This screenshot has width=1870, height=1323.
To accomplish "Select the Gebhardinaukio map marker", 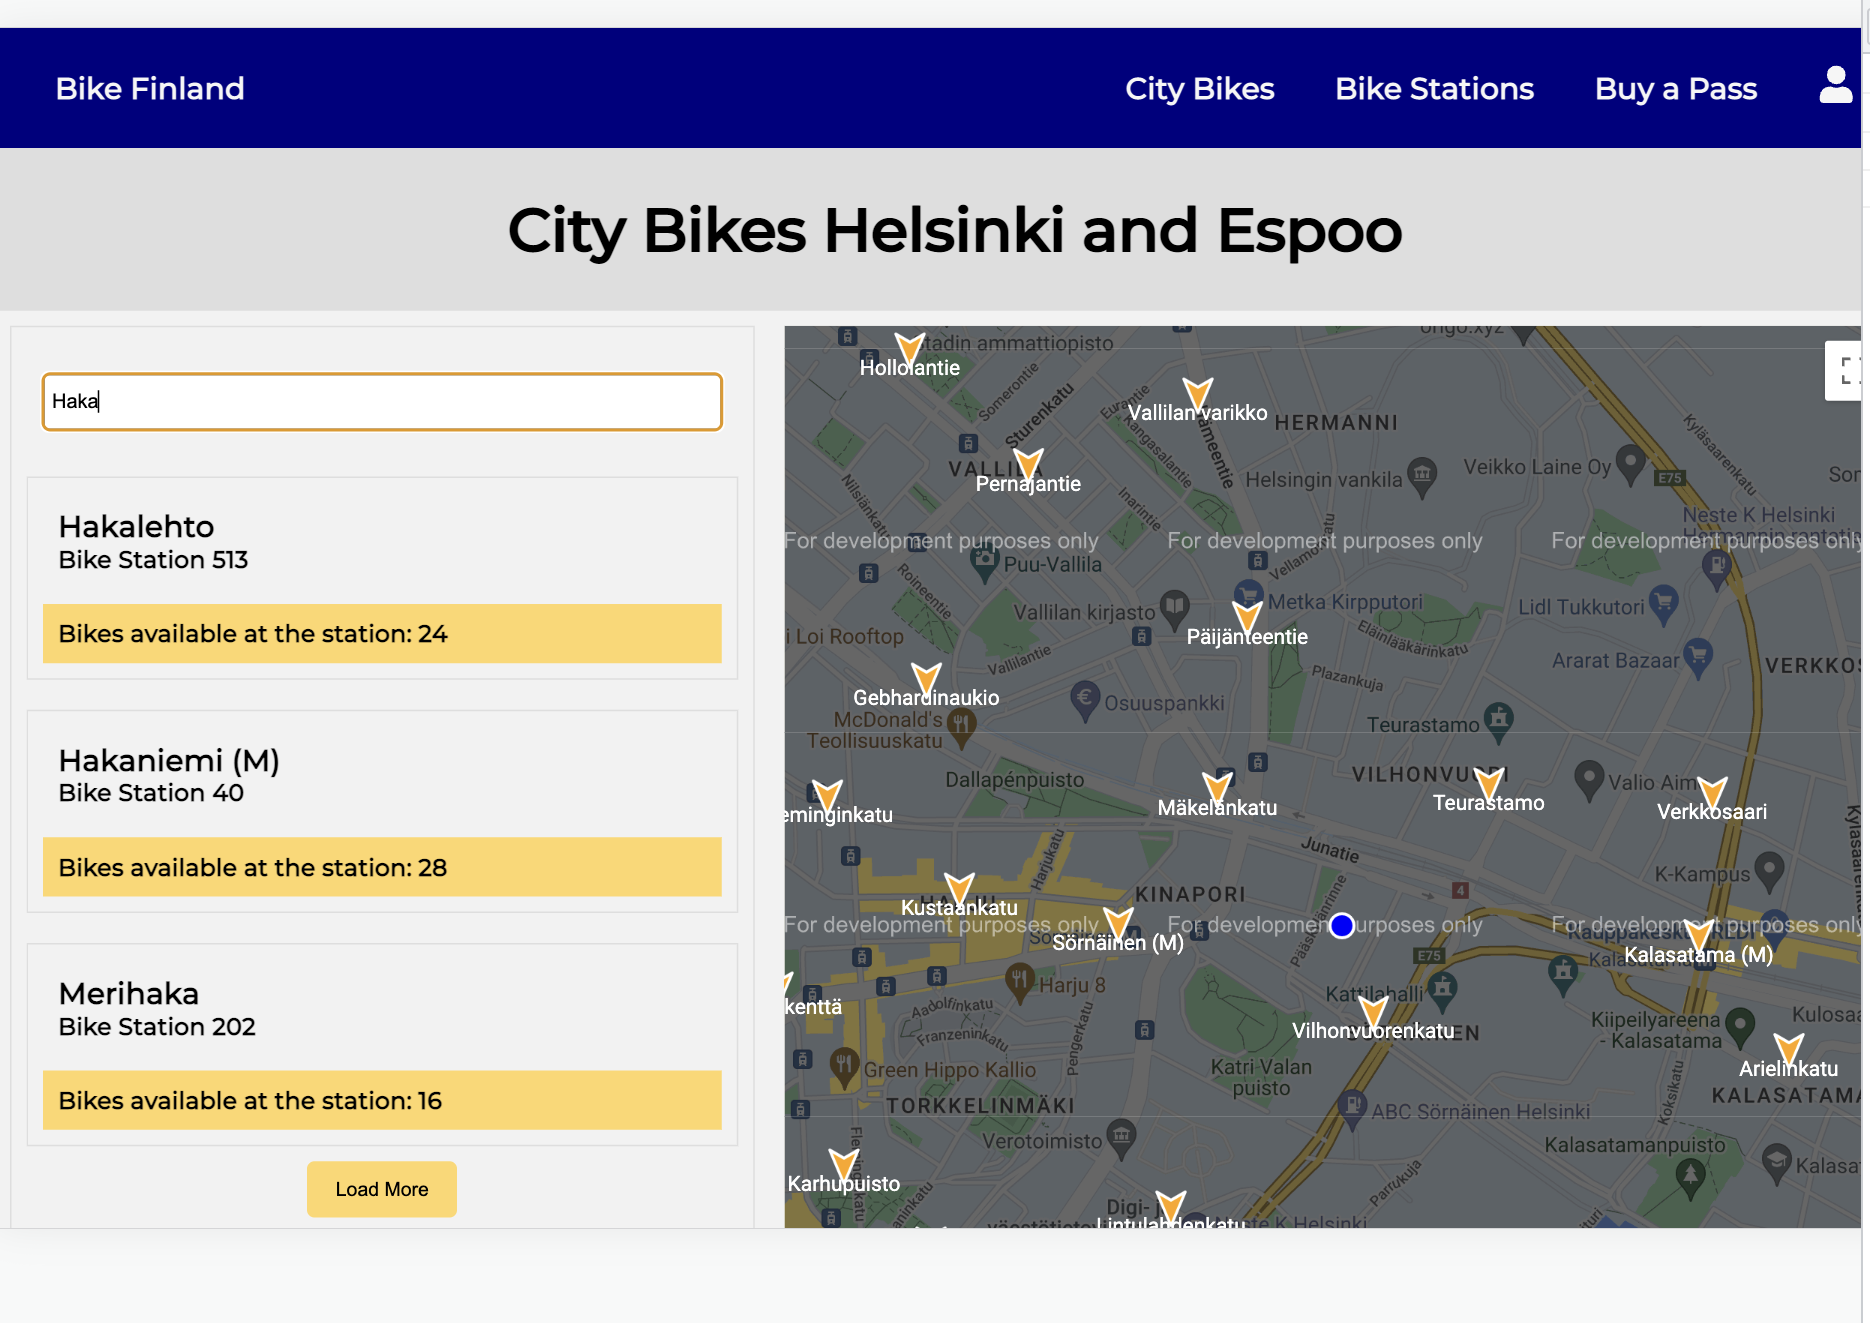I will [925, 675].
